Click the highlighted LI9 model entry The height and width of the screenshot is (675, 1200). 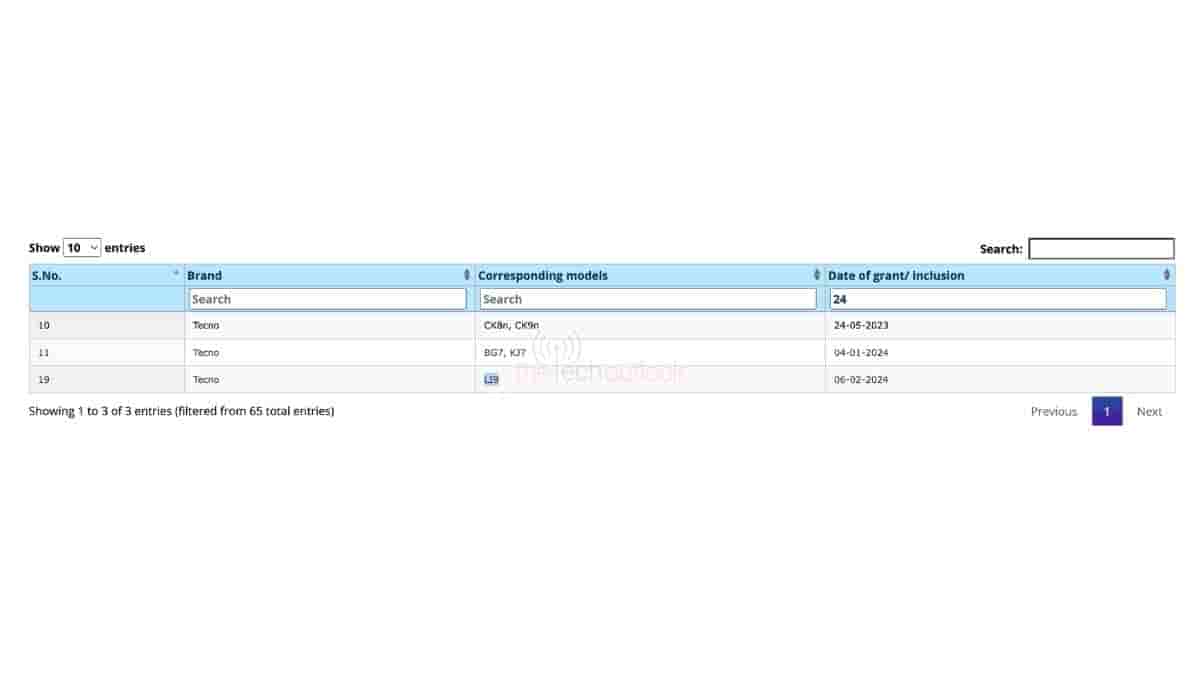coord(491,380)
